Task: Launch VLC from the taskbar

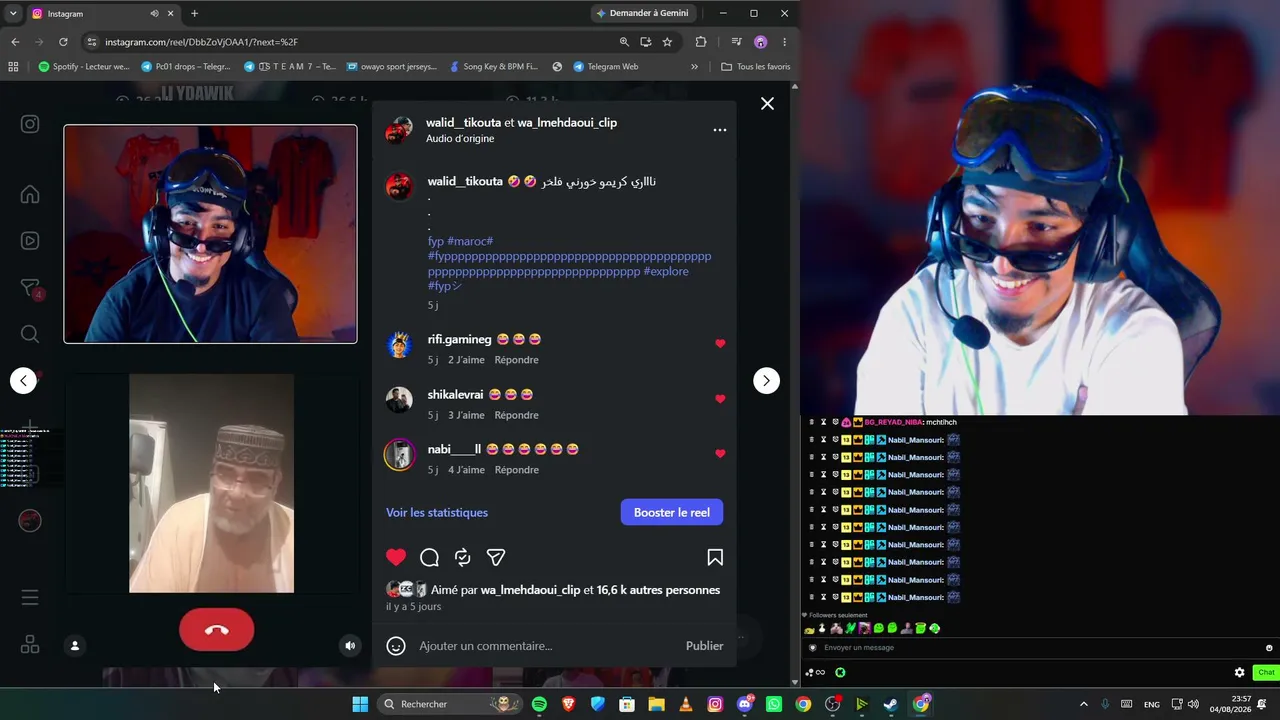Action: (x=685, y=704)
